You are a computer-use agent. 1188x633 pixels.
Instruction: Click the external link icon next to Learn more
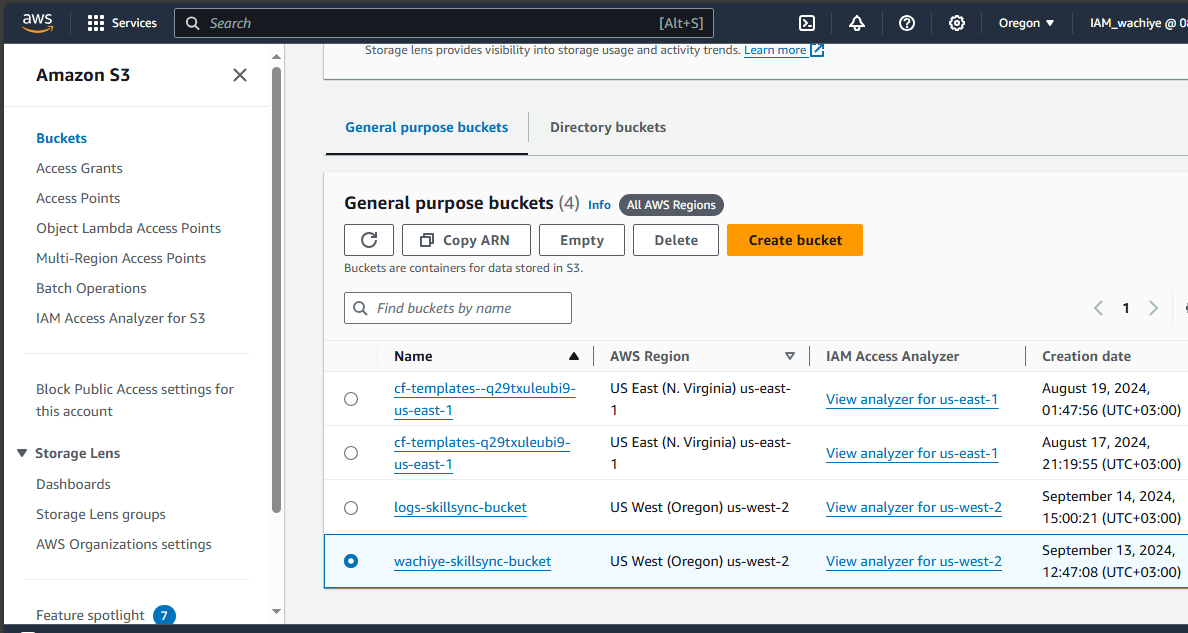click(x=815, y=49)
